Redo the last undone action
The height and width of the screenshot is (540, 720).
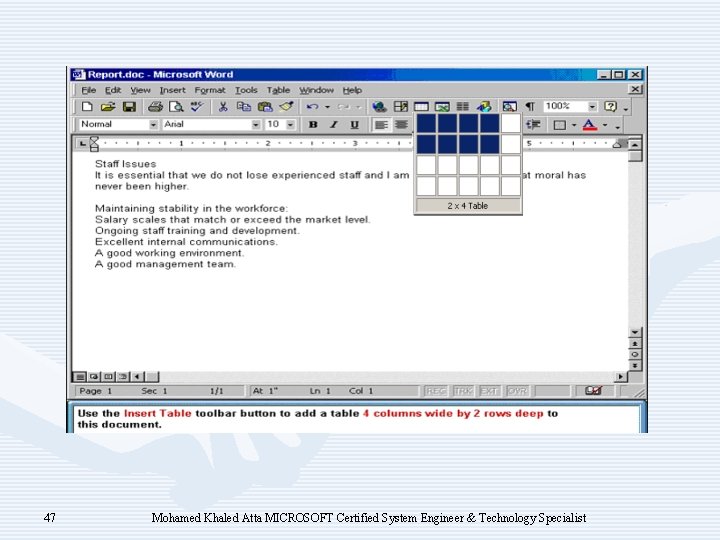343,107
